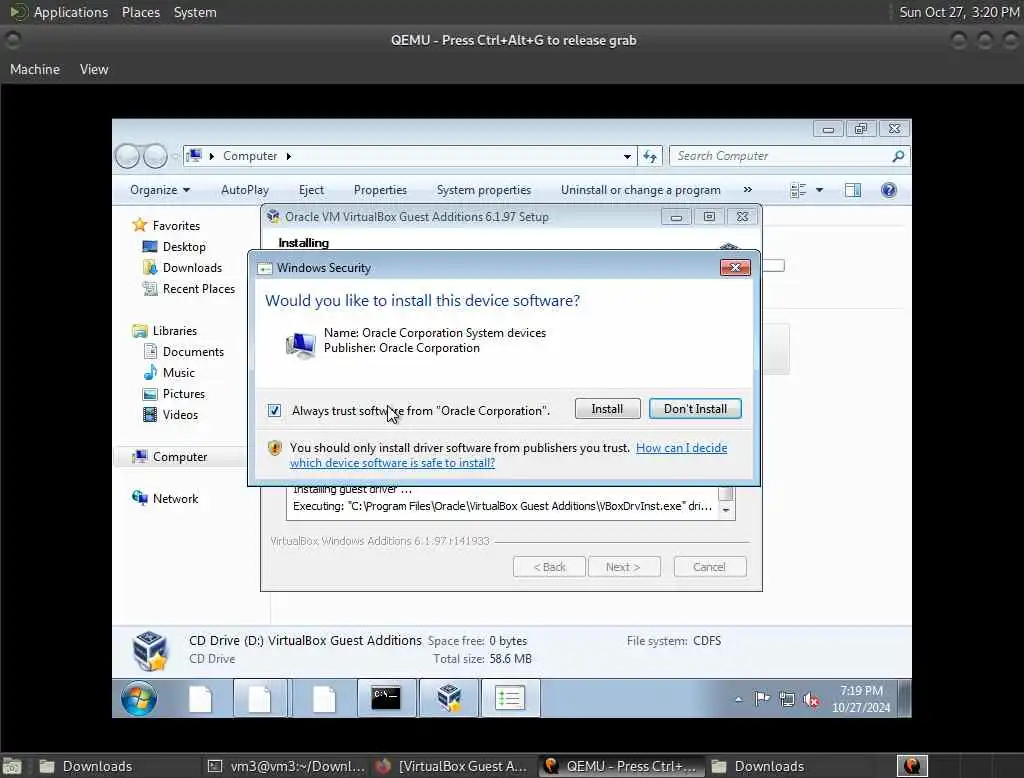Open the command prompt taskbar icon
This screenshot has width=1024, height=778.
pyautogui.click(x=386, y=698)
